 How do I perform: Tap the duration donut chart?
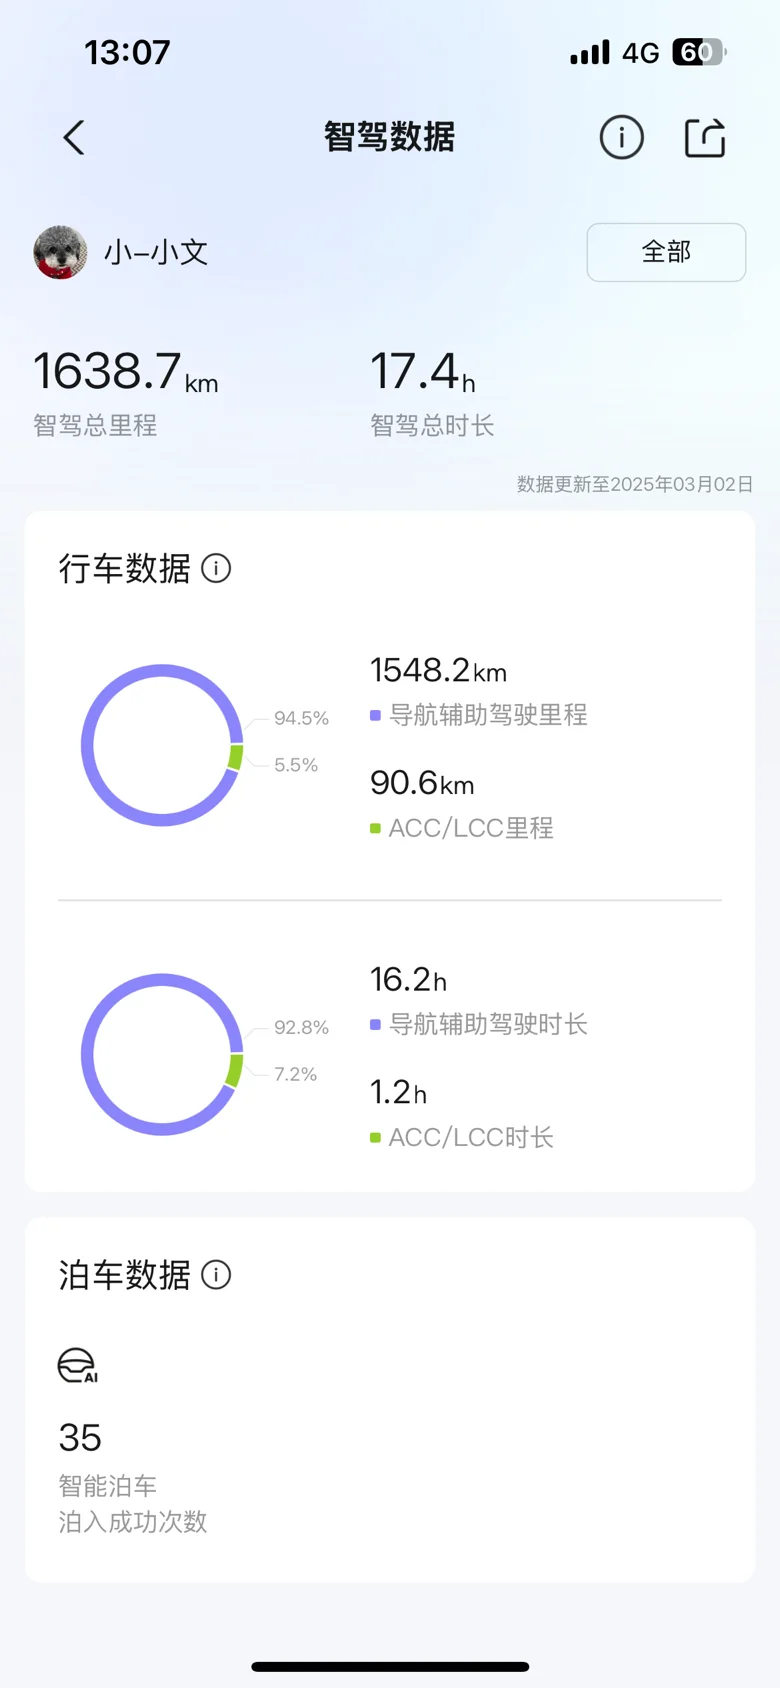coord(162,1054)
